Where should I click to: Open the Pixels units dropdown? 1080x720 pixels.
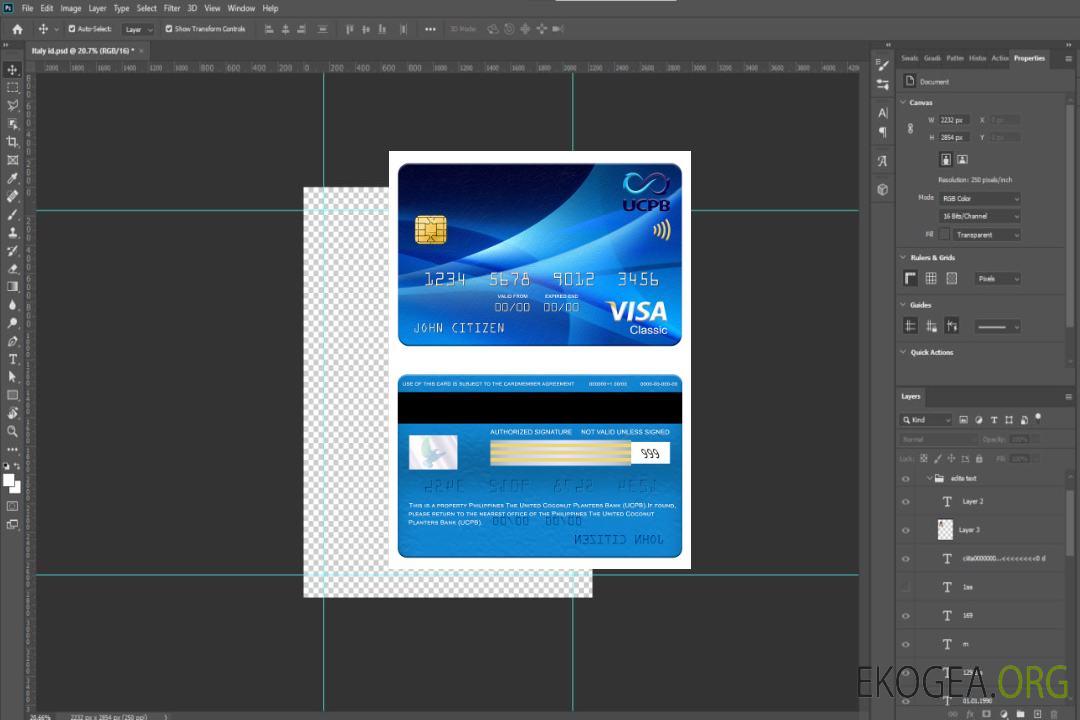pos(998,279)
